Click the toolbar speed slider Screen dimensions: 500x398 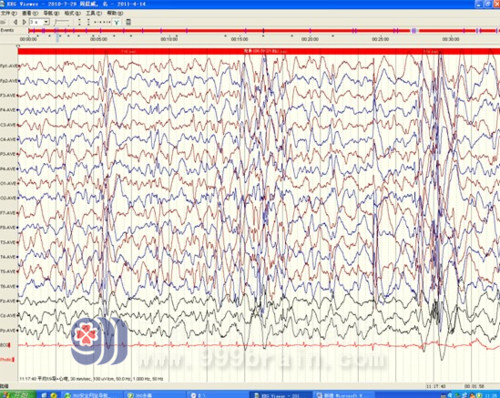[x=62, y=22]
